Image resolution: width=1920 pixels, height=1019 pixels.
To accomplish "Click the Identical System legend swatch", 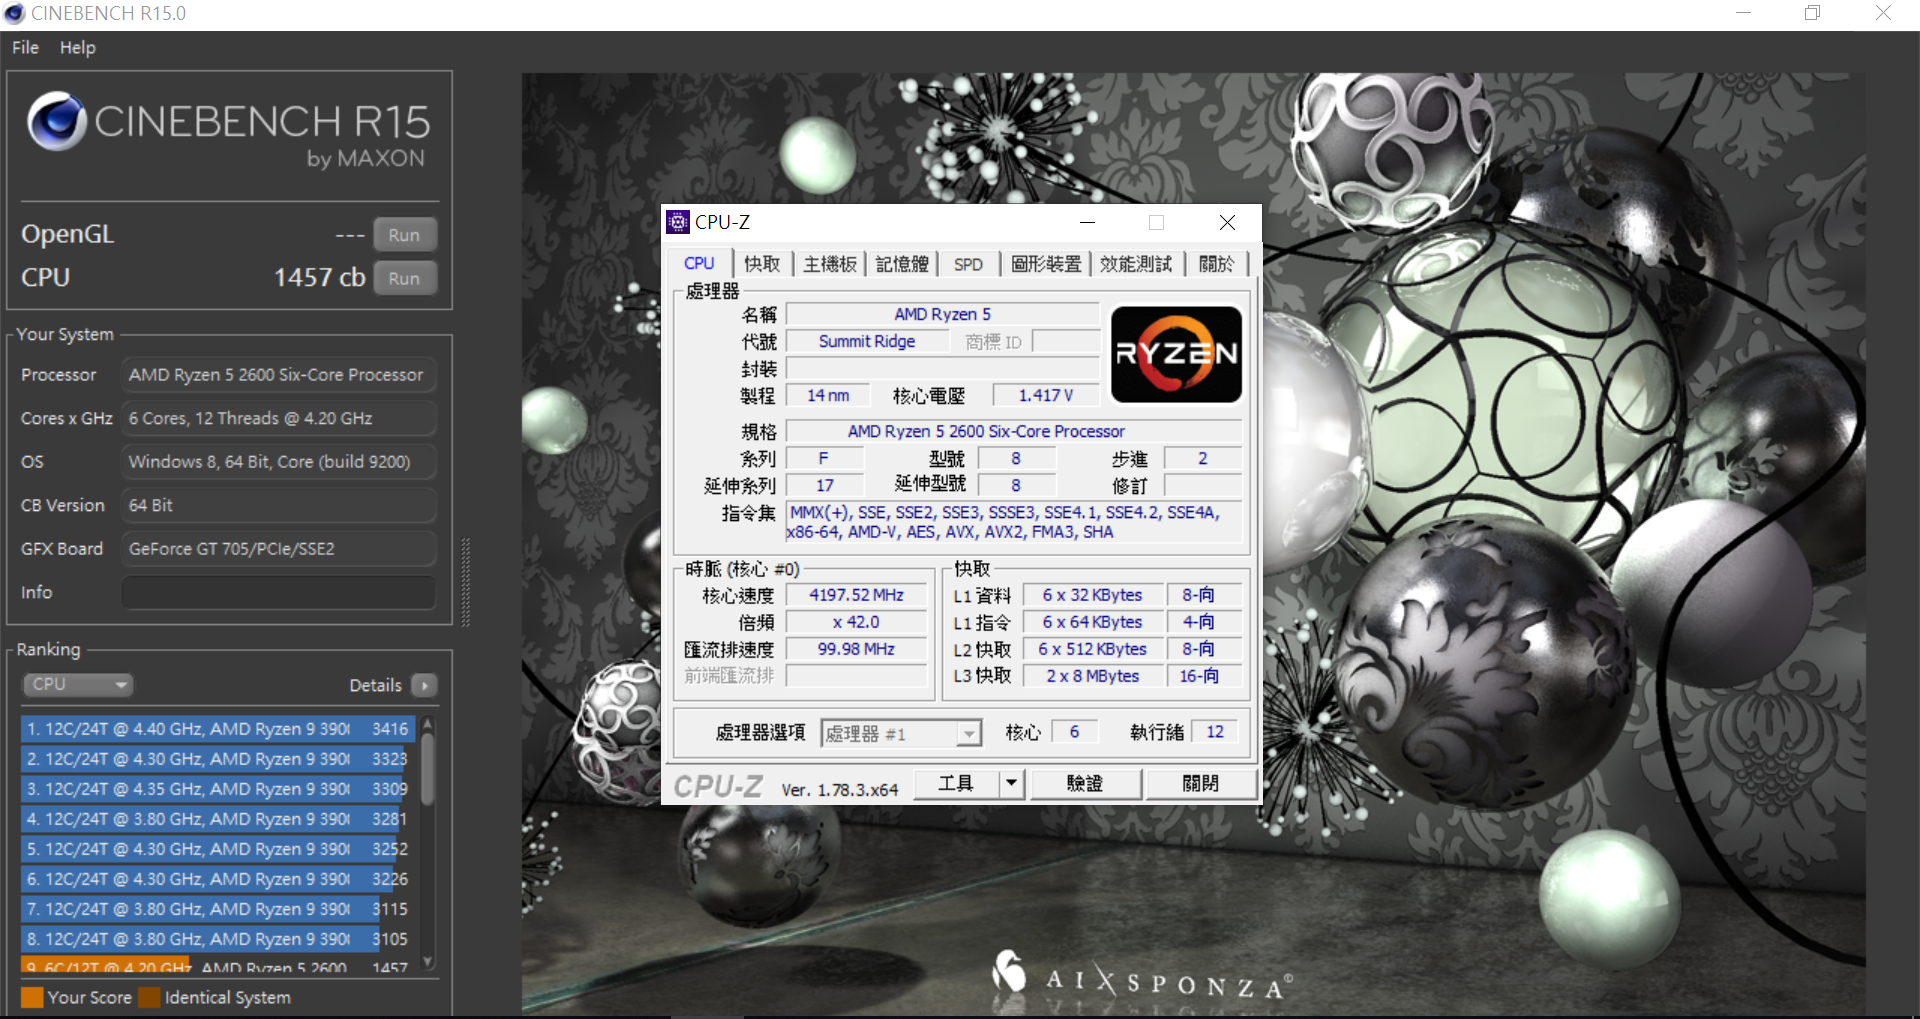I will 149,997.
